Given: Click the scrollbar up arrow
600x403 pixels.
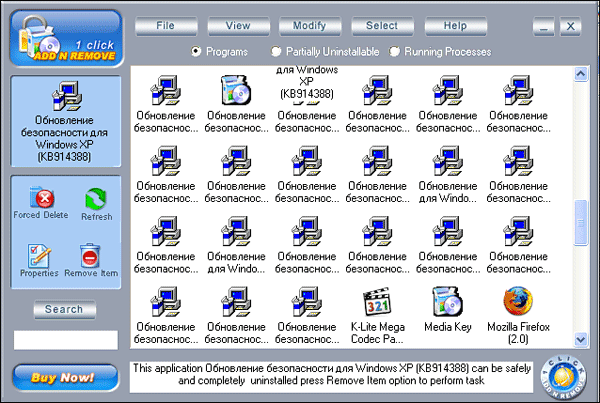Looking at the screenshot, I should pos(580,73).
